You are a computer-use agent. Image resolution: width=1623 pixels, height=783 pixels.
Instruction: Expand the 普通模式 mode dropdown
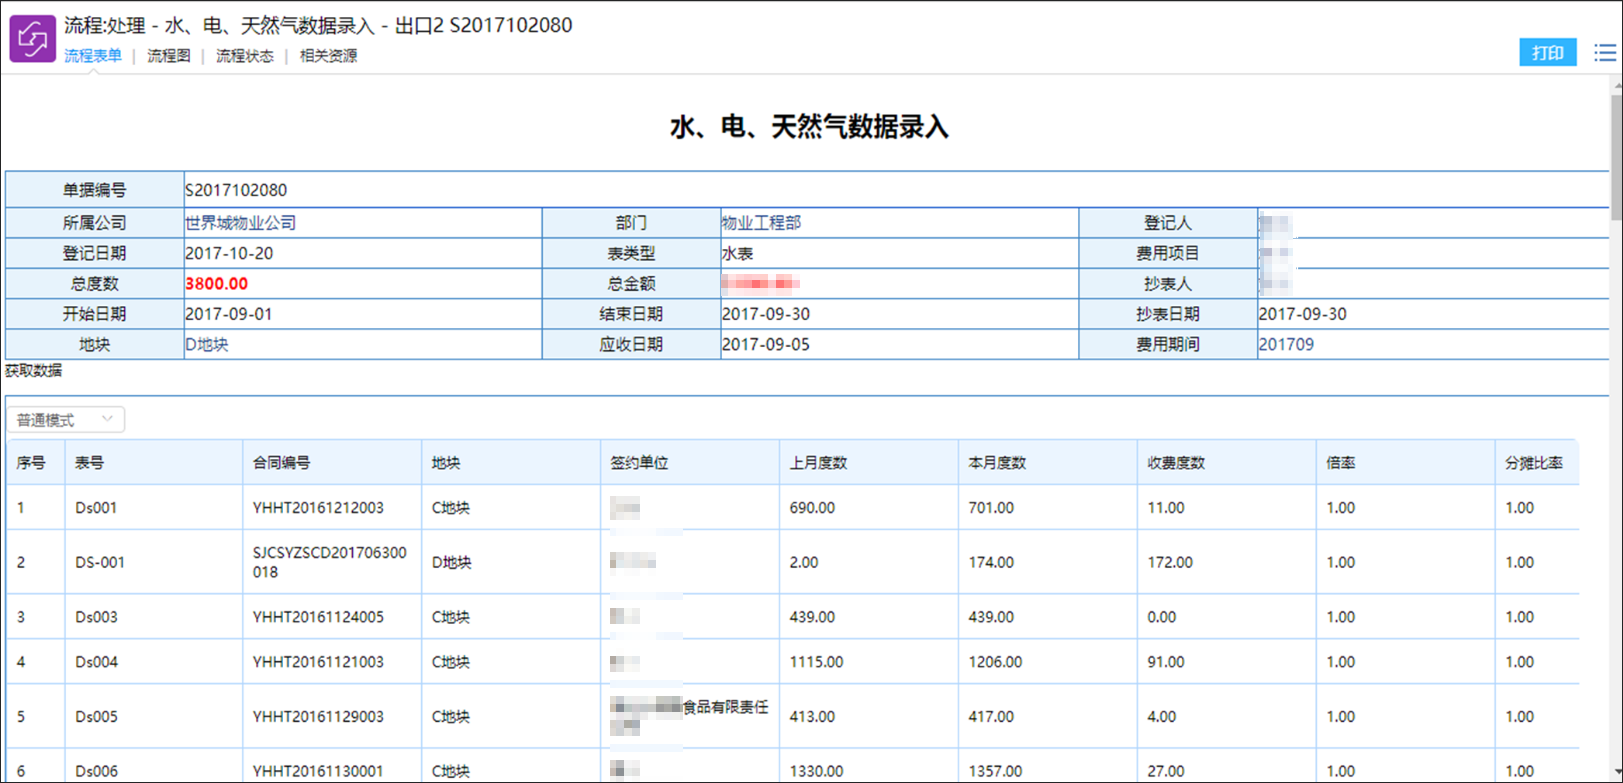(66, 420)
